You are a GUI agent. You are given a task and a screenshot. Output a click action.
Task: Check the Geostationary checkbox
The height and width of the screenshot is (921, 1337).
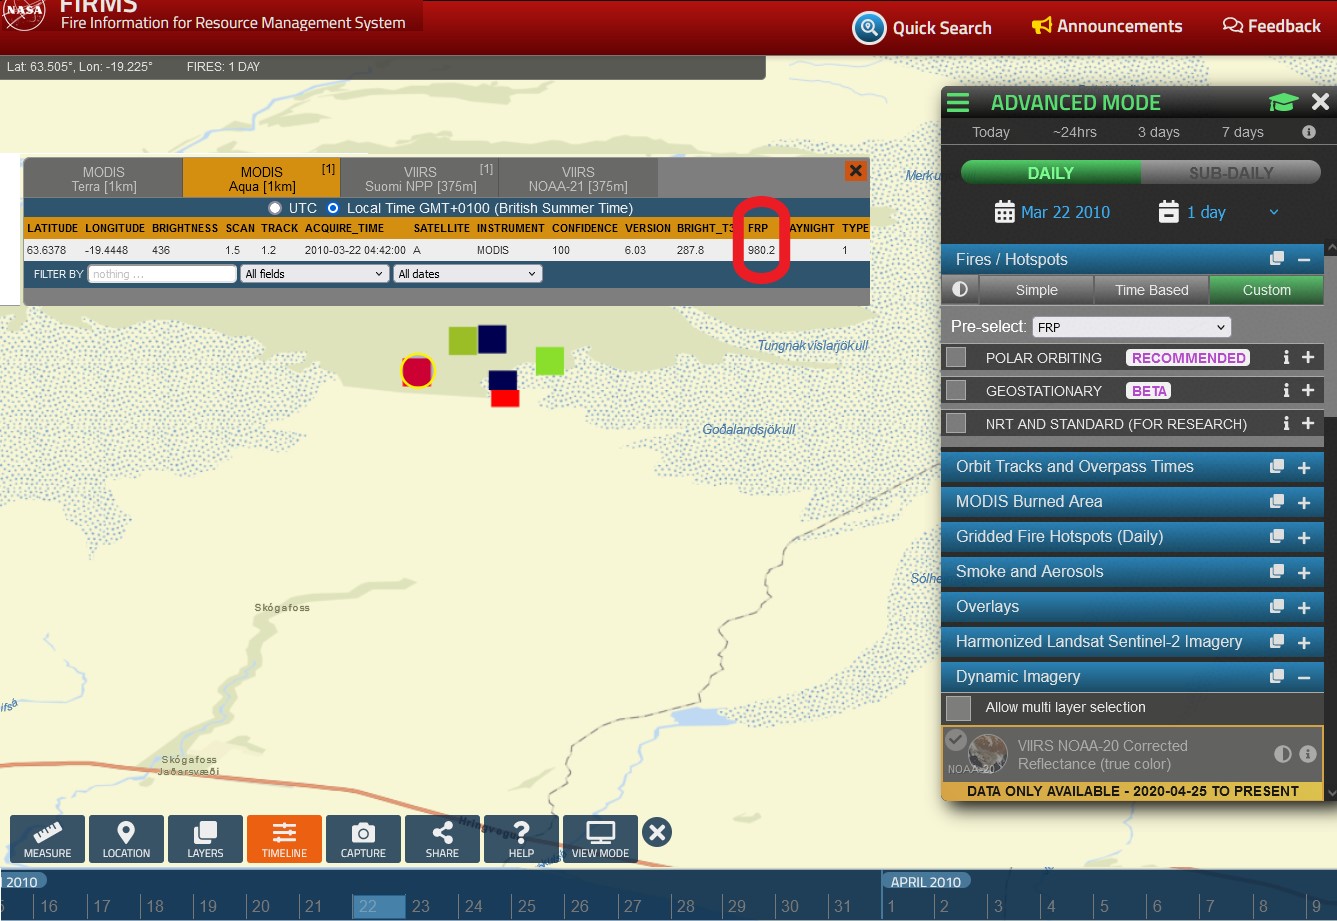pos(956,390)
